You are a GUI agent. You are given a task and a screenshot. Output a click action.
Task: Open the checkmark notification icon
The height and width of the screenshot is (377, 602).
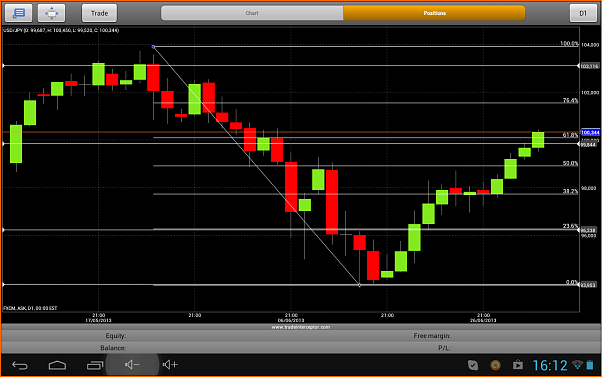click(473, 365)
